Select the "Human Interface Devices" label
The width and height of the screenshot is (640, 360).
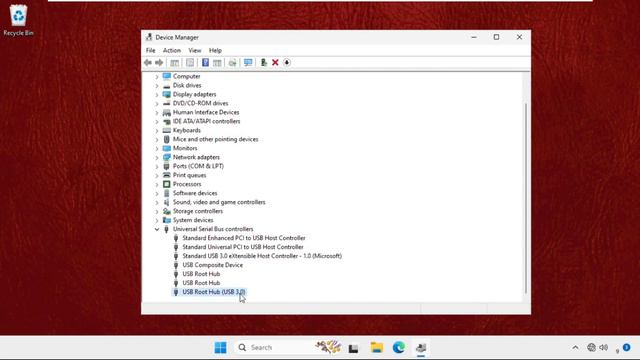[x=206, y=112]
